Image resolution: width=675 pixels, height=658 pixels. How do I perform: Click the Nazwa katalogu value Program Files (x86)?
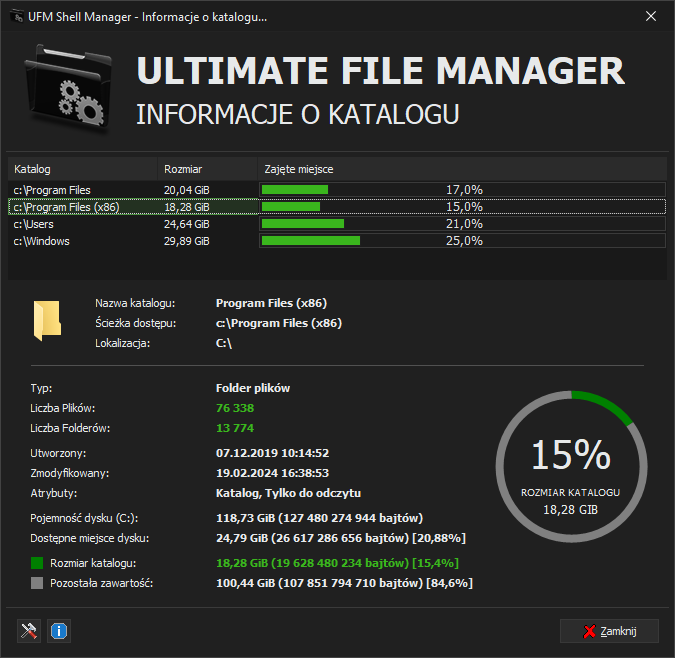(271, 303)
